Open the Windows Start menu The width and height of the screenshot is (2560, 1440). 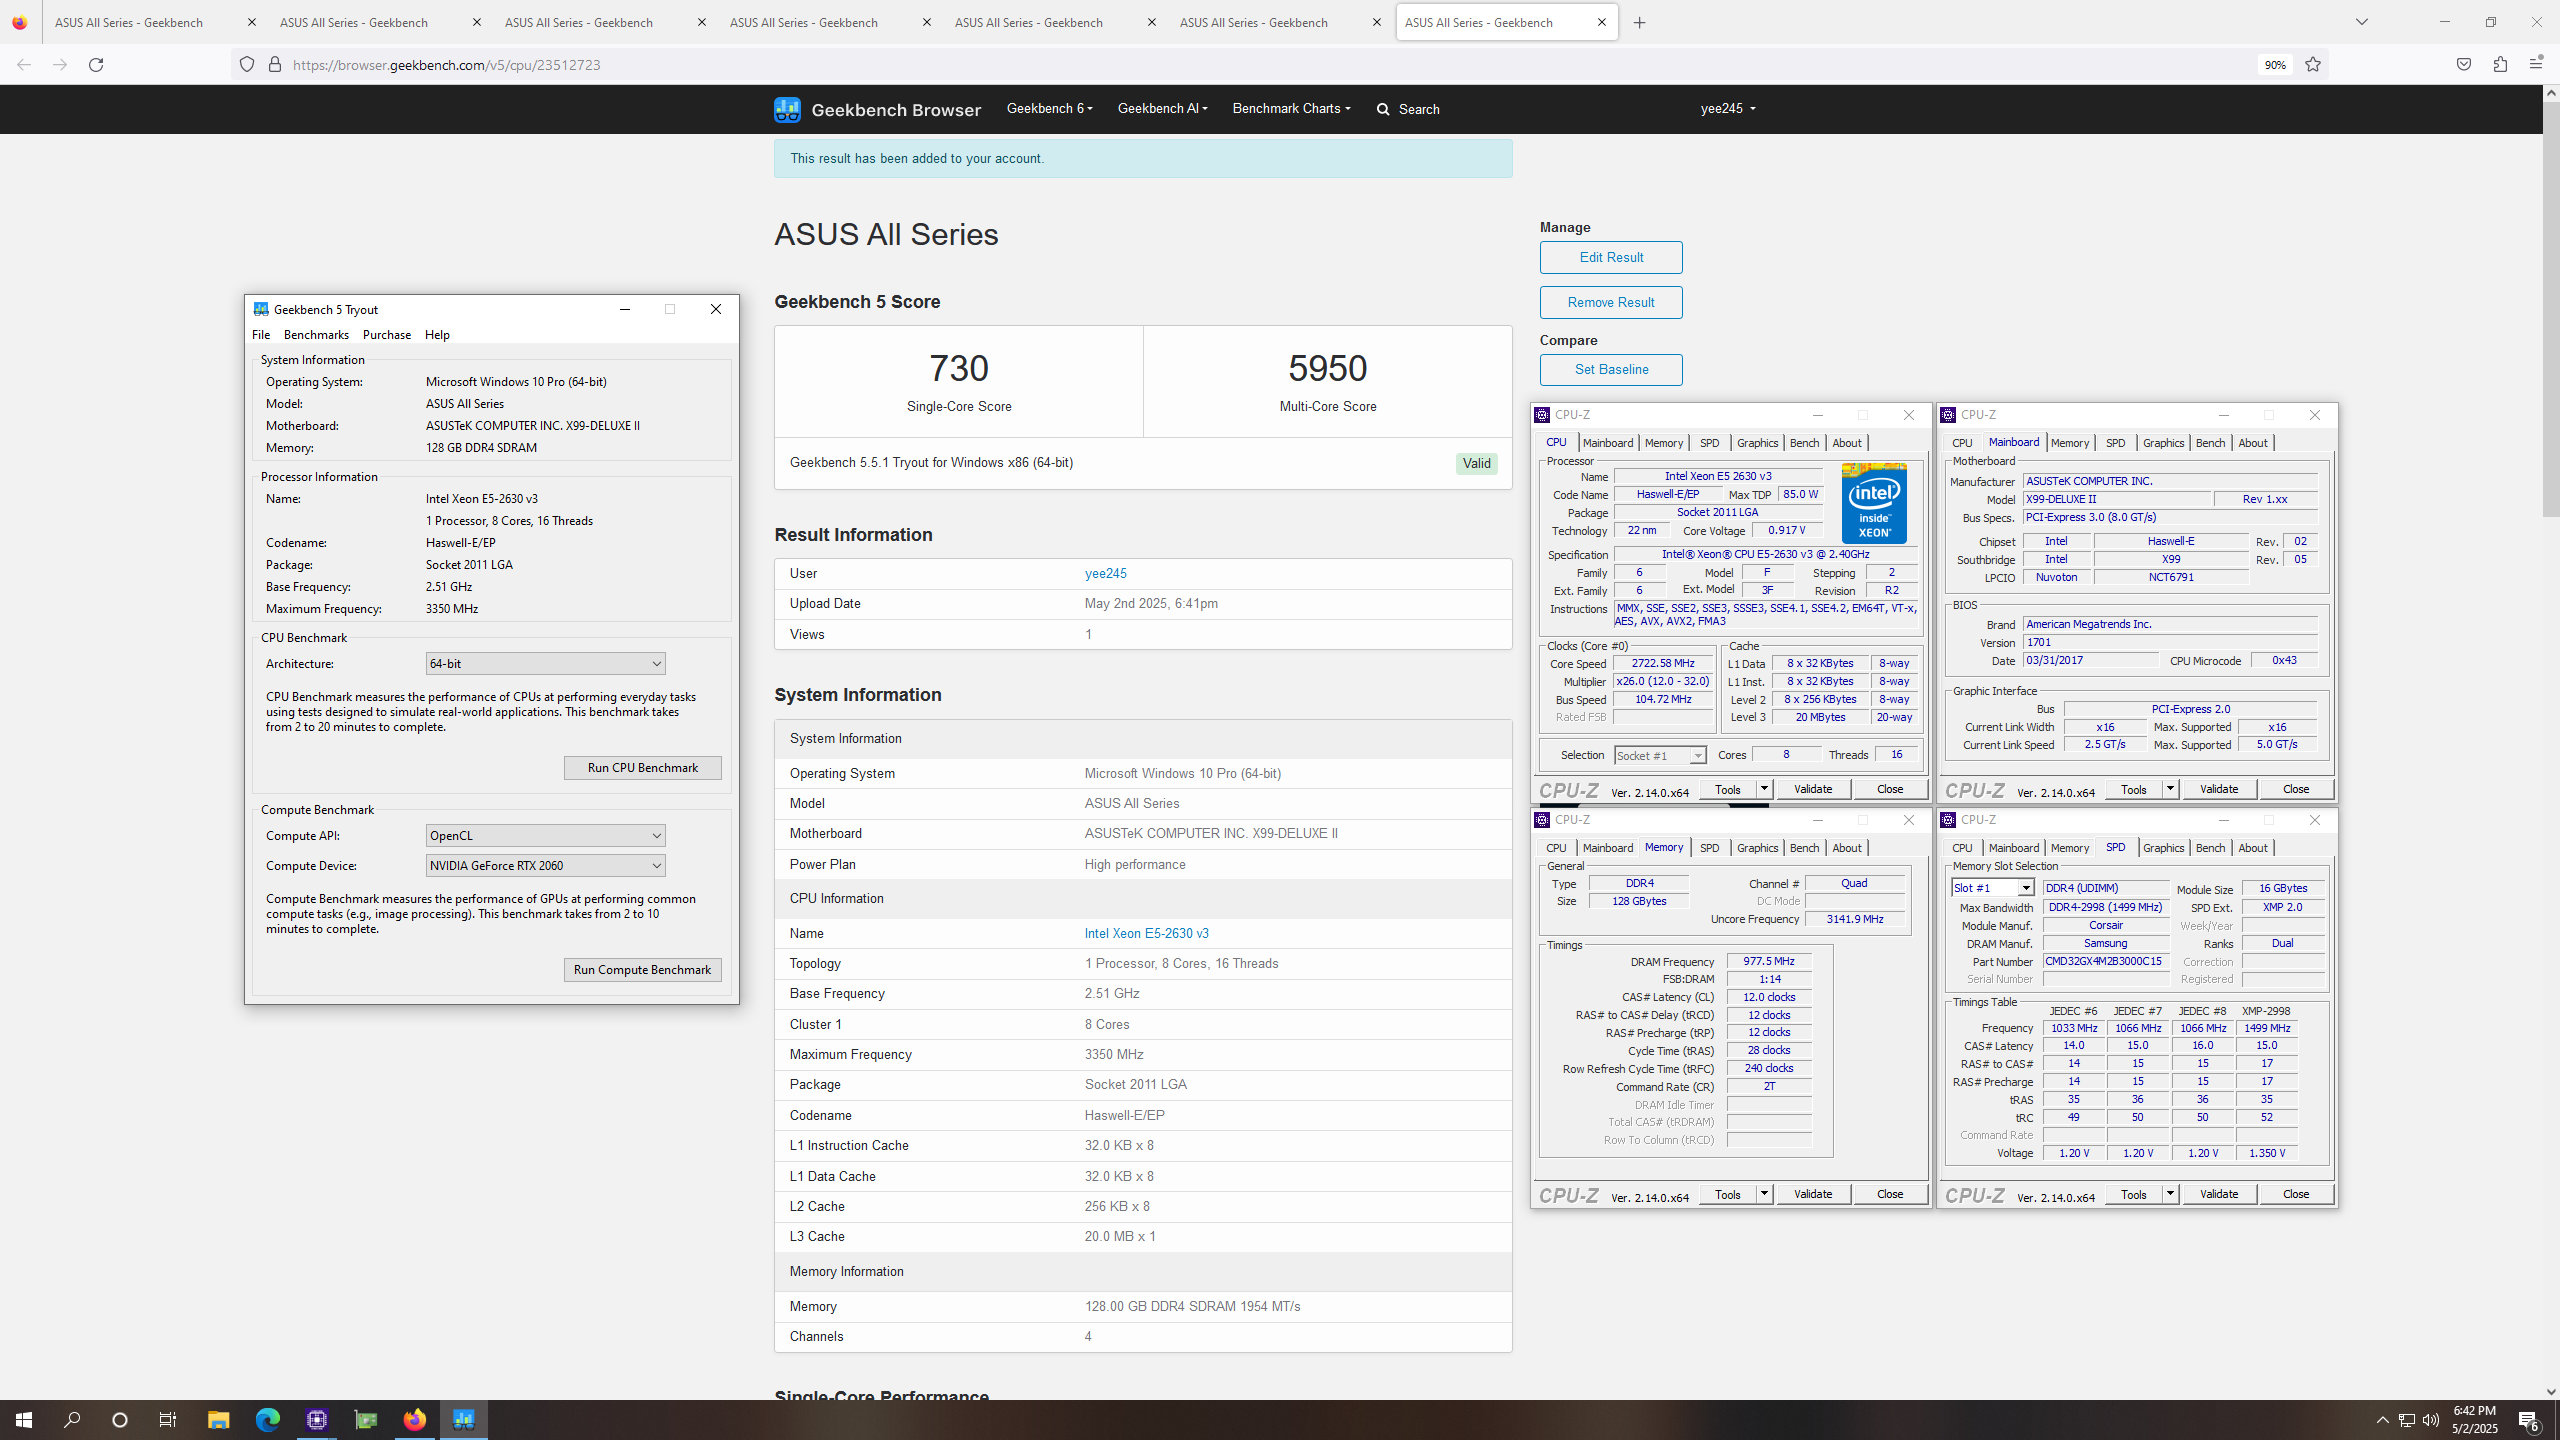[x=24, y=1420]
